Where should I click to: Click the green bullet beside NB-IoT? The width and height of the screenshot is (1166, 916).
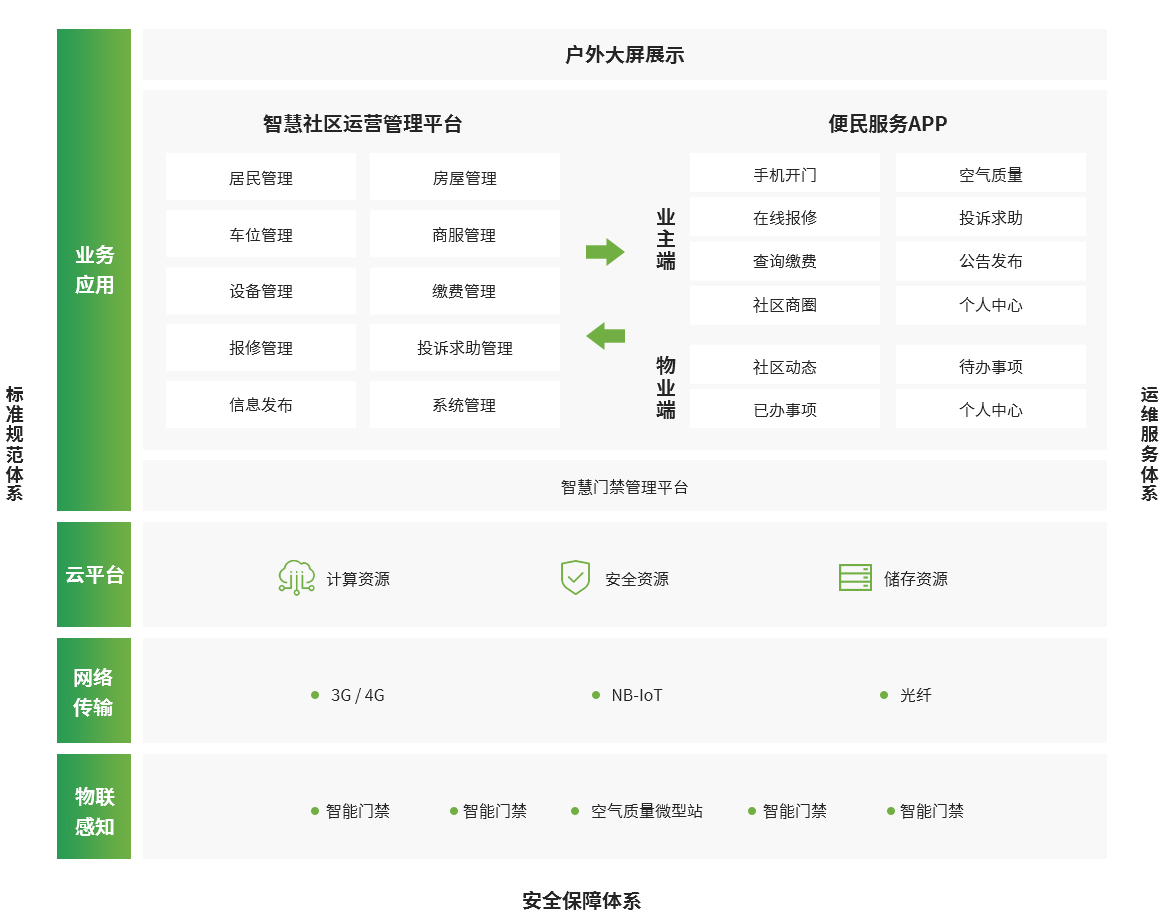pyautogui.click(x=596, y=695)
